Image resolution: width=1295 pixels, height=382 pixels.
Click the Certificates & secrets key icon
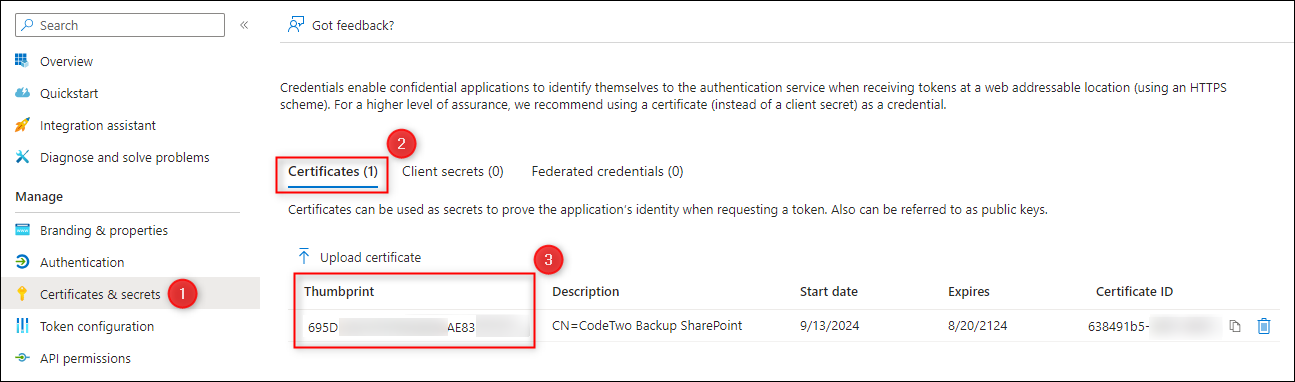(x=23, y=294)
